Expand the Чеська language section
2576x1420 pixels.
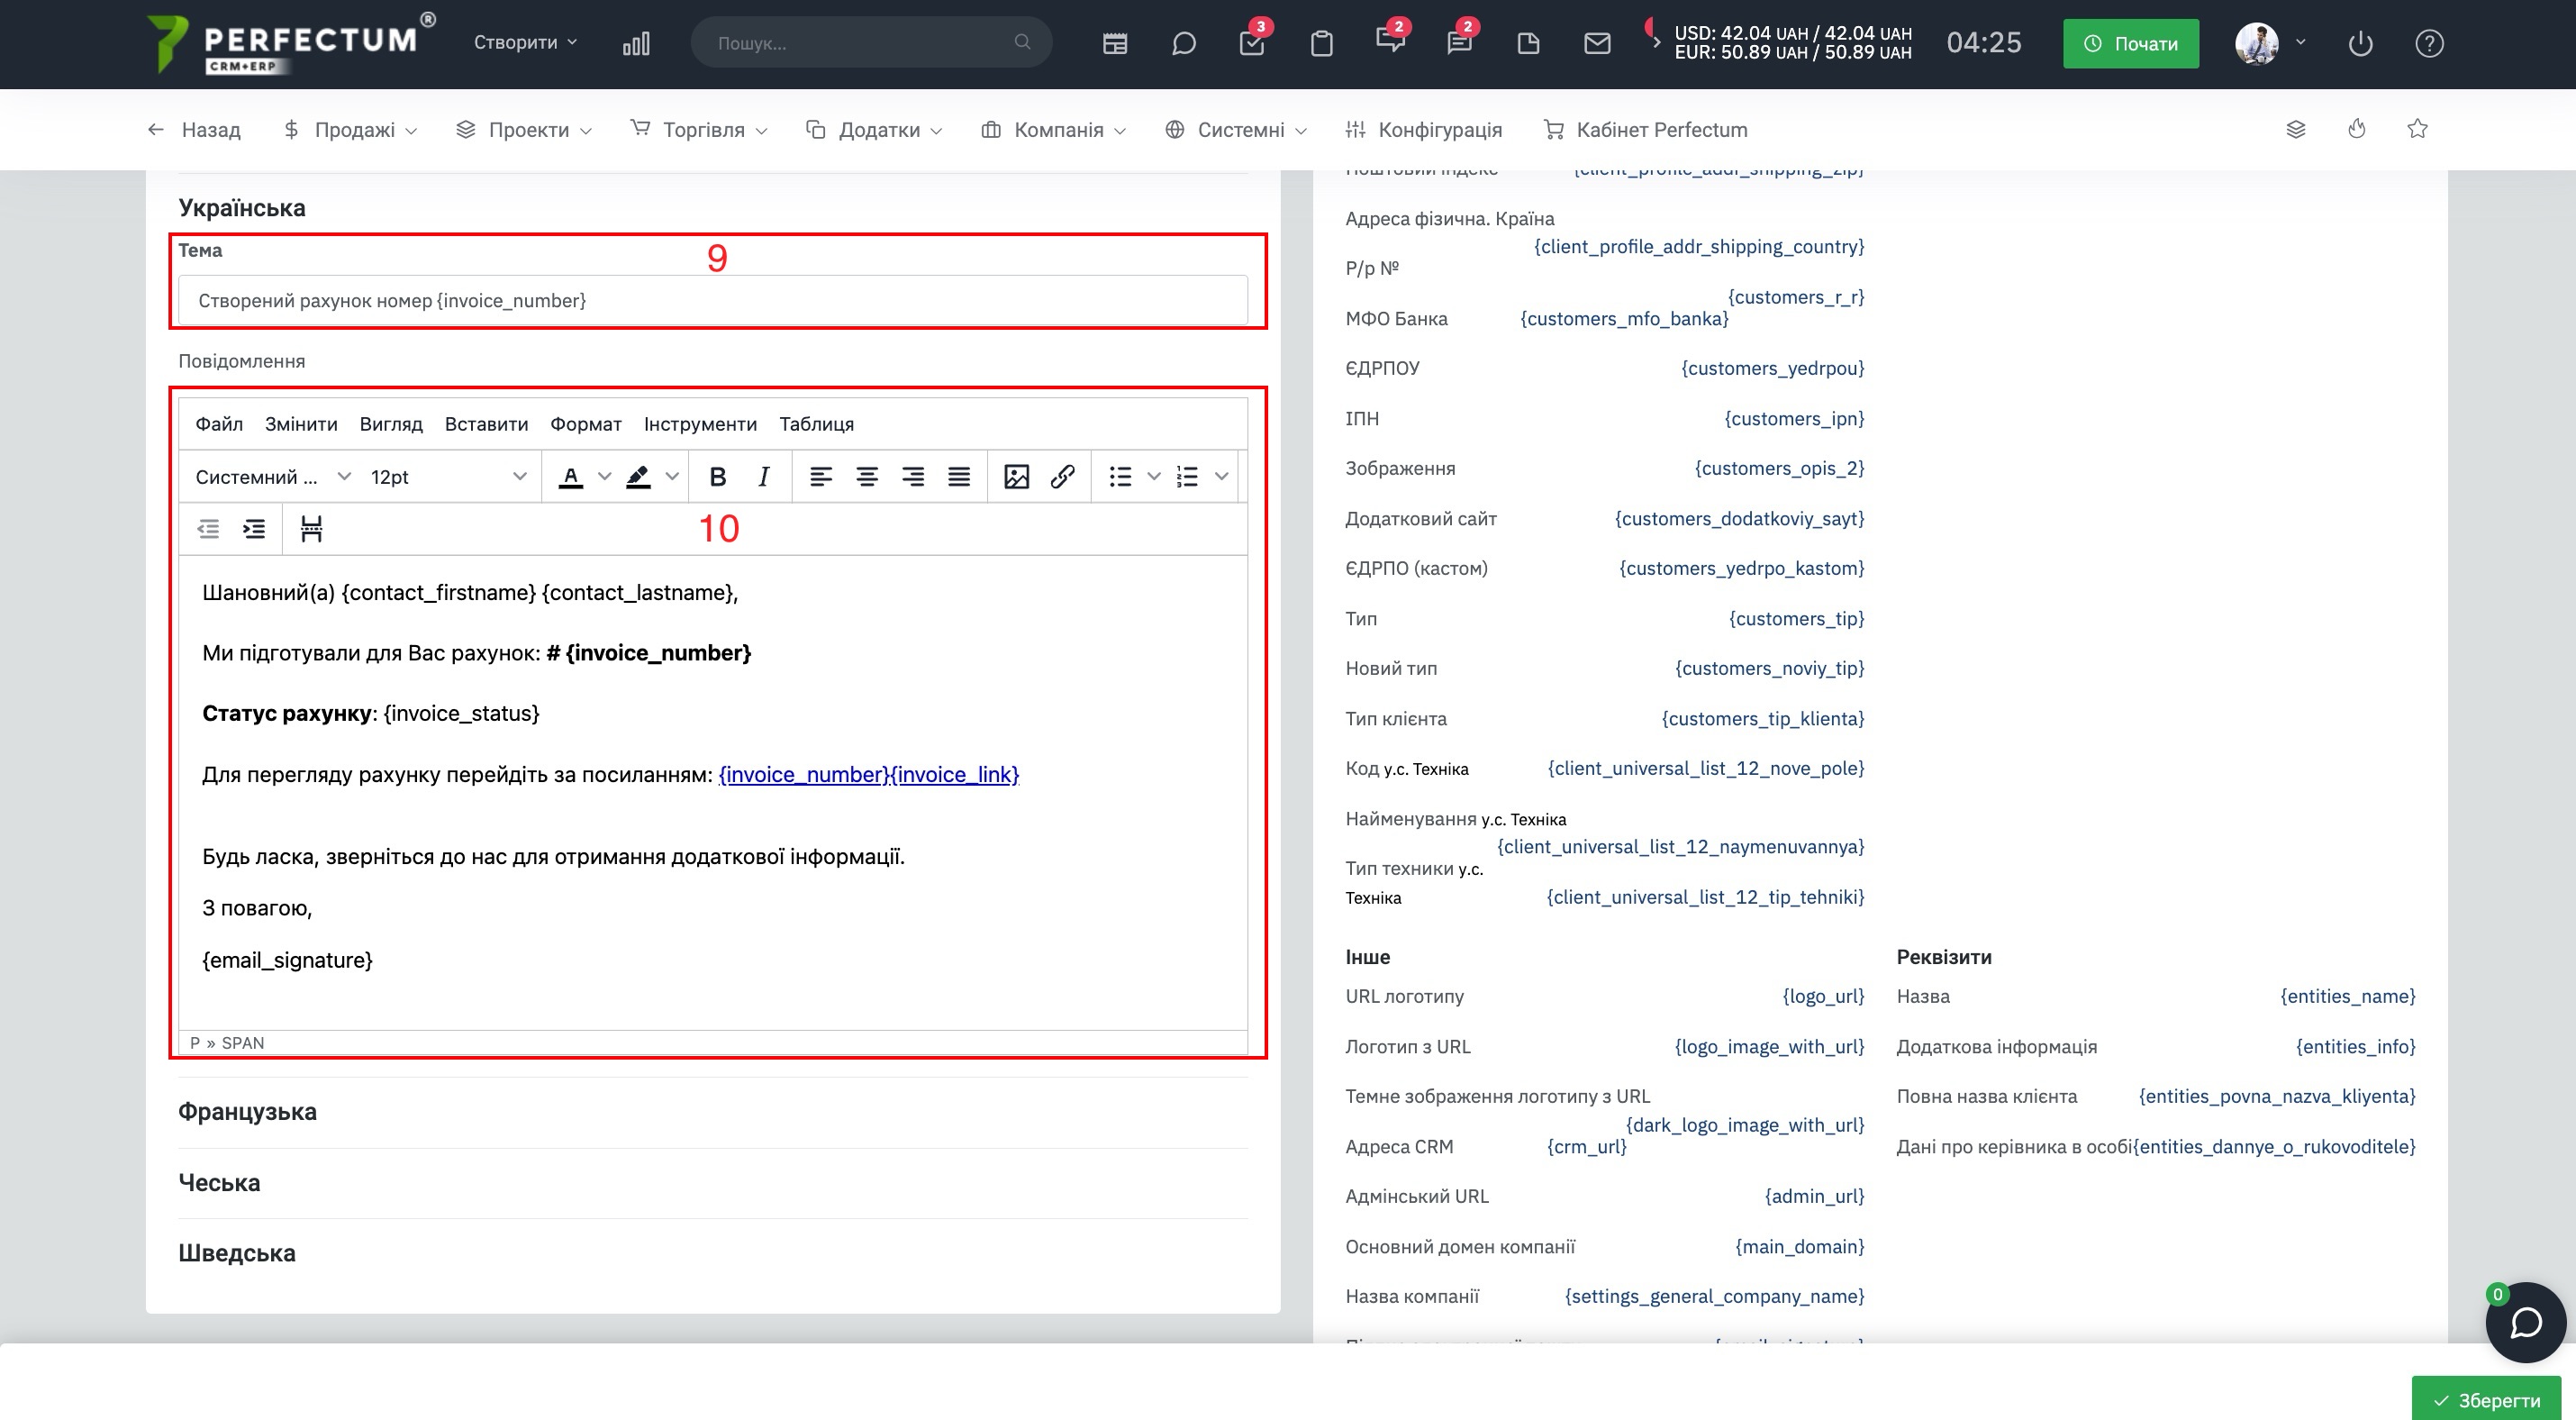[x=219, y=1182]
